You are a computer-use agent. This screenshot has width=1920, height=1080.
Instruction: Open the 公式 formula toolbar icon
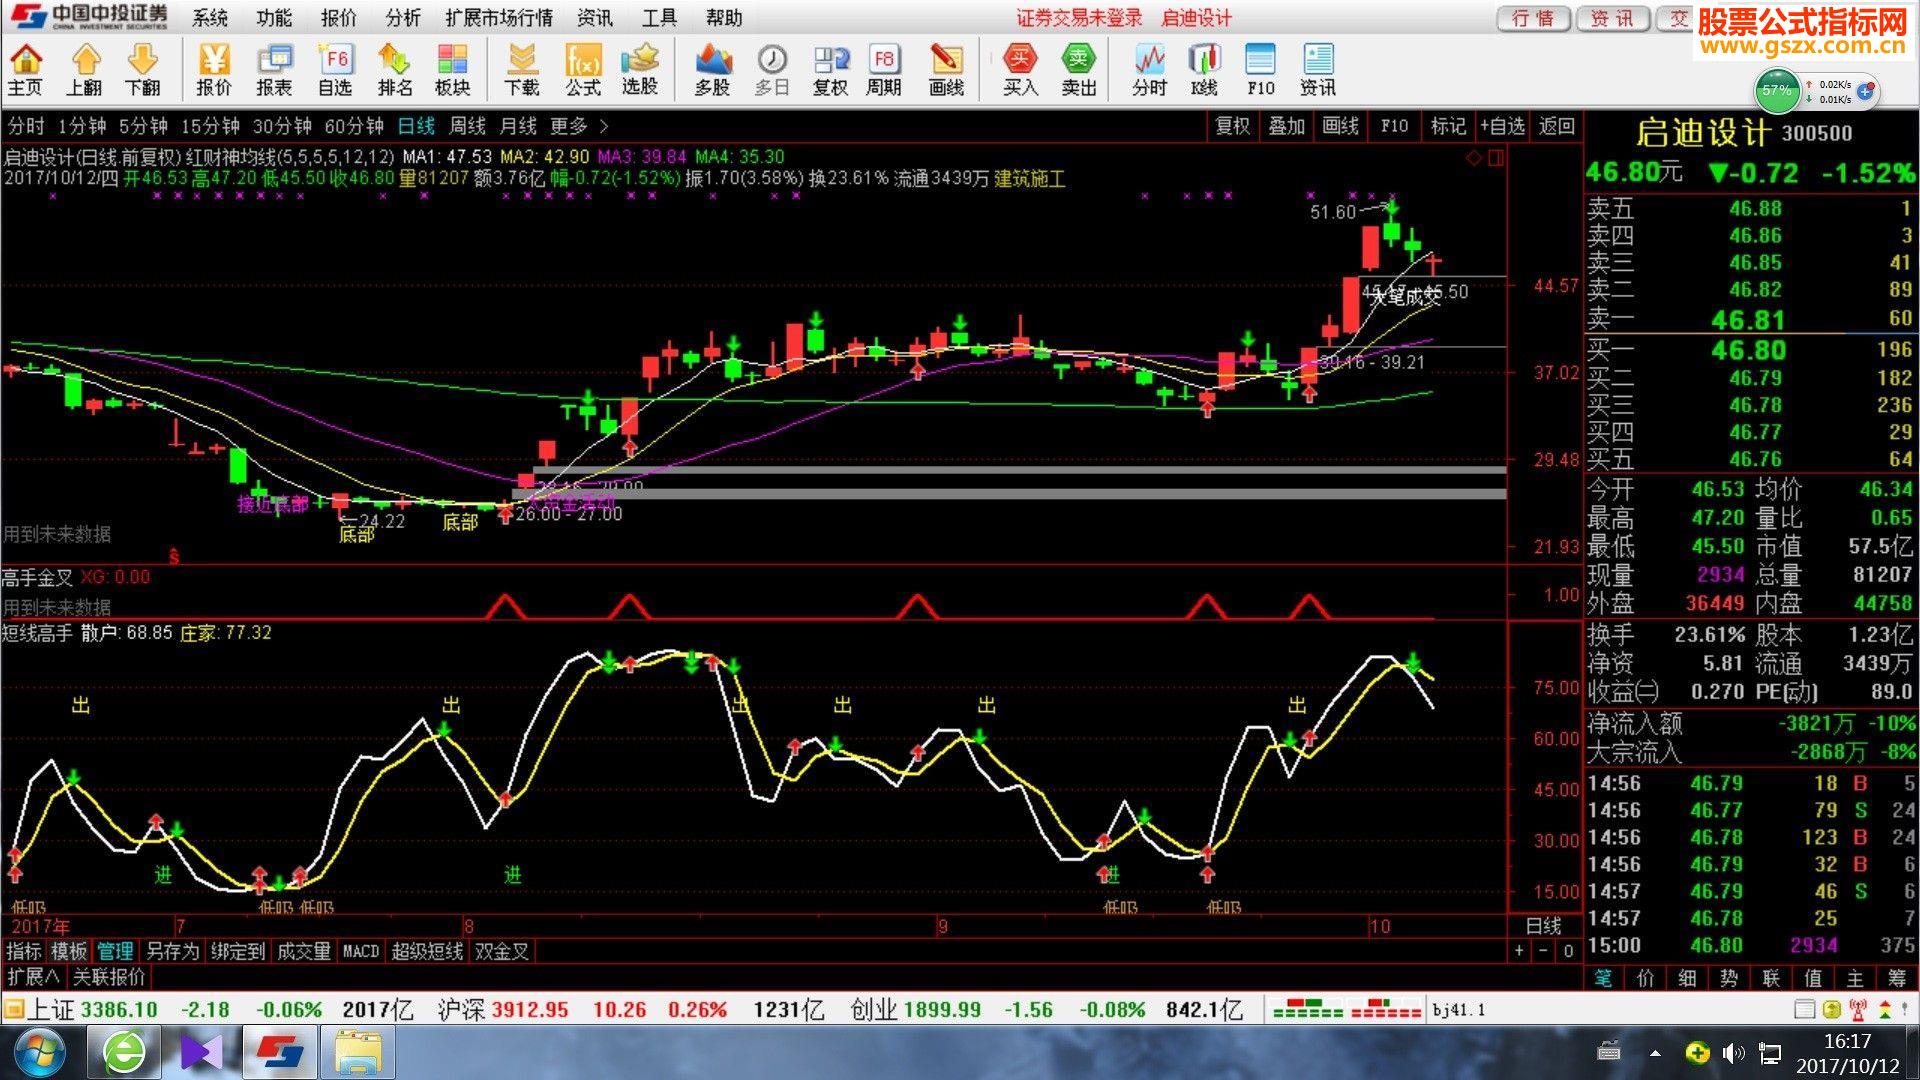pos(583,69)
